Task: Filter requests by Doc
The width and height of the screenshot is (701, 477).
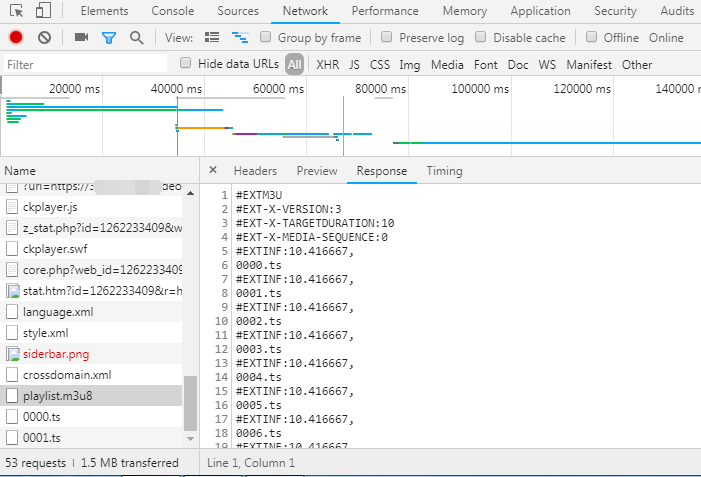Action: click(518, 65)
